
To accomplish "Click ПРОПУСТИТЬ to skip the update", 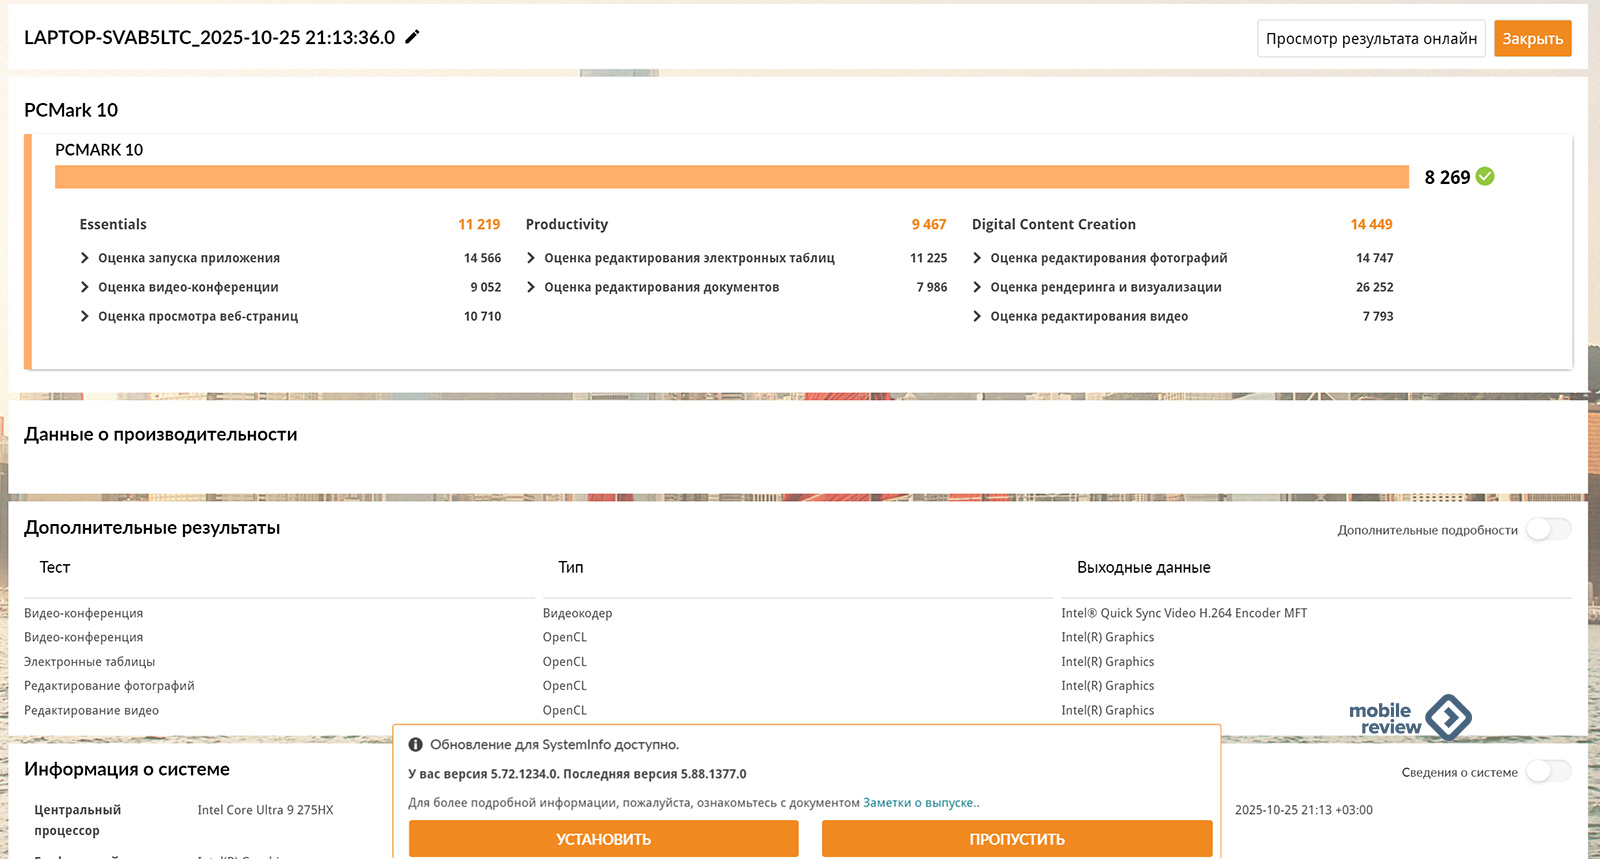I will (1016, 839).
